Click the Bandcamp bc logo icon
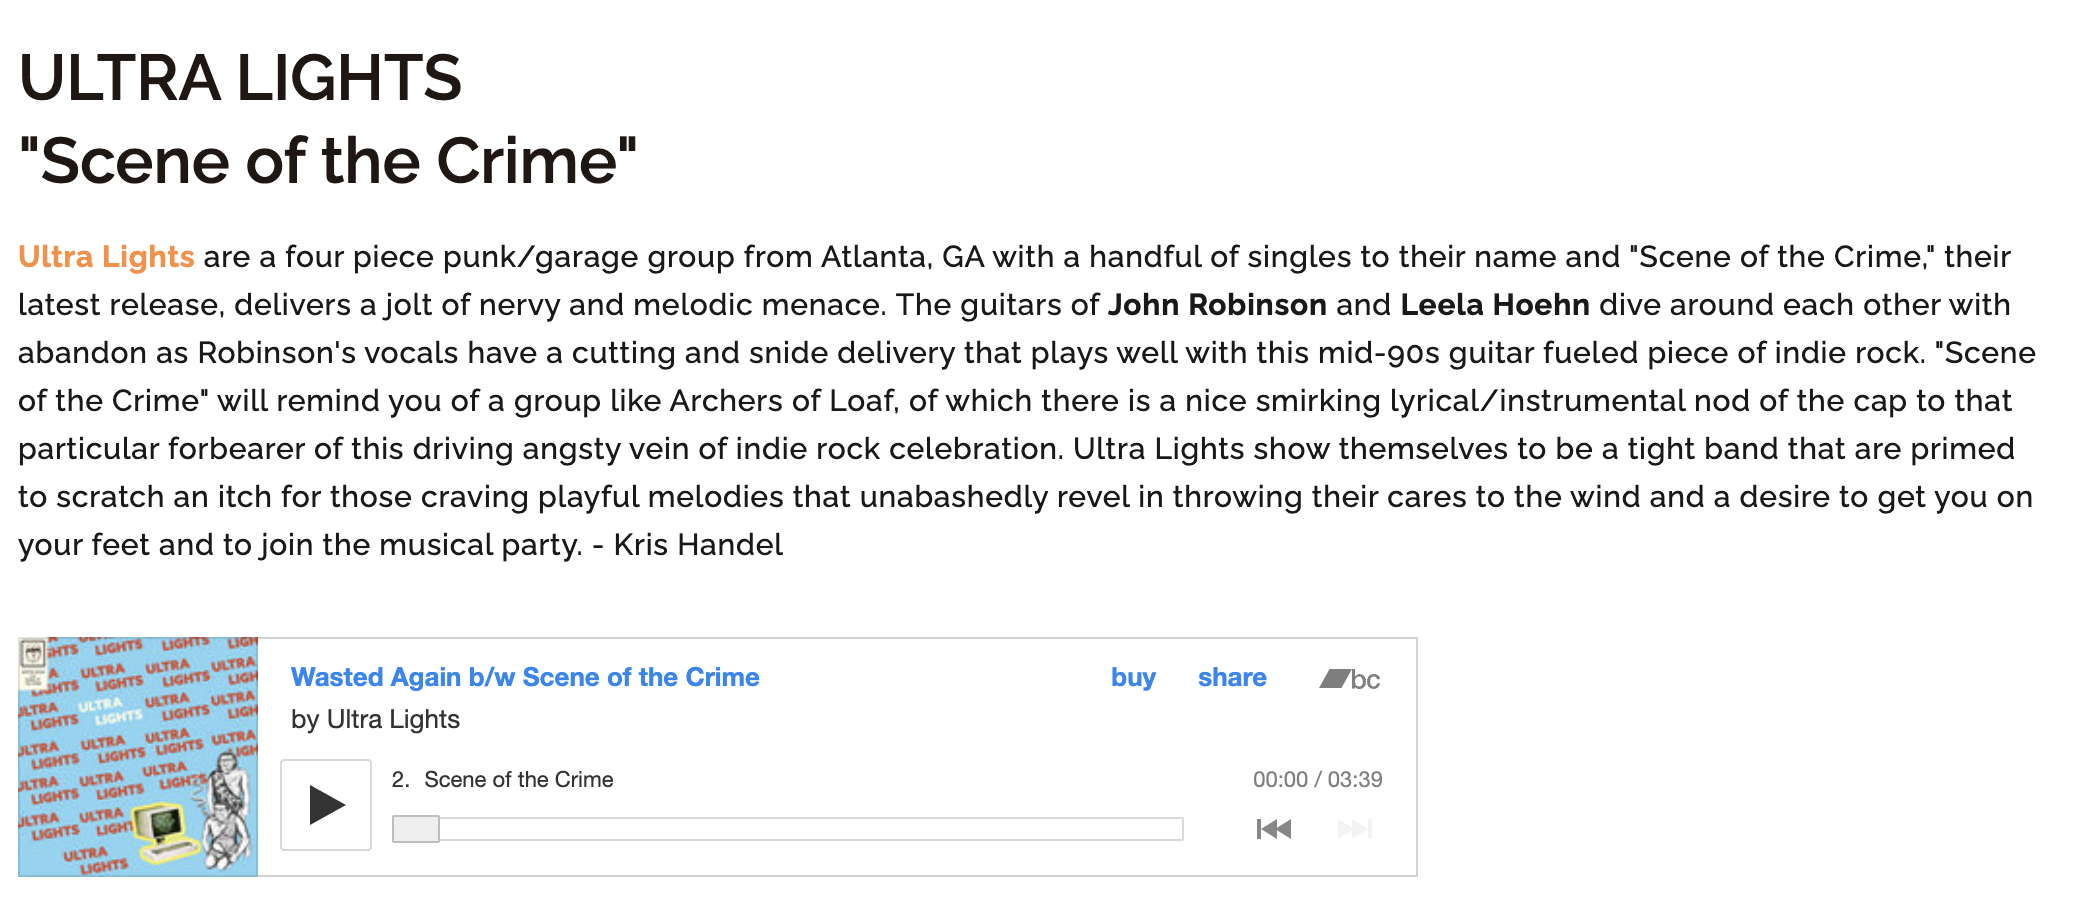The image size is (2076, 924). click(1350, 679)
